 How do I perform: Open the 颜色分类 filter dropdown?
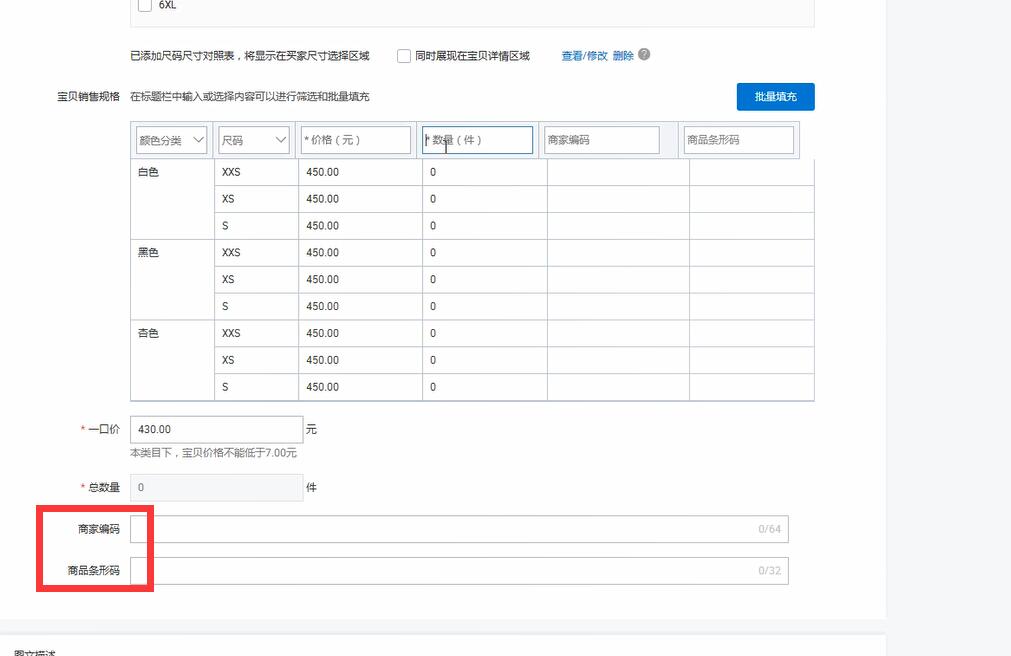(x=172, y=140)
